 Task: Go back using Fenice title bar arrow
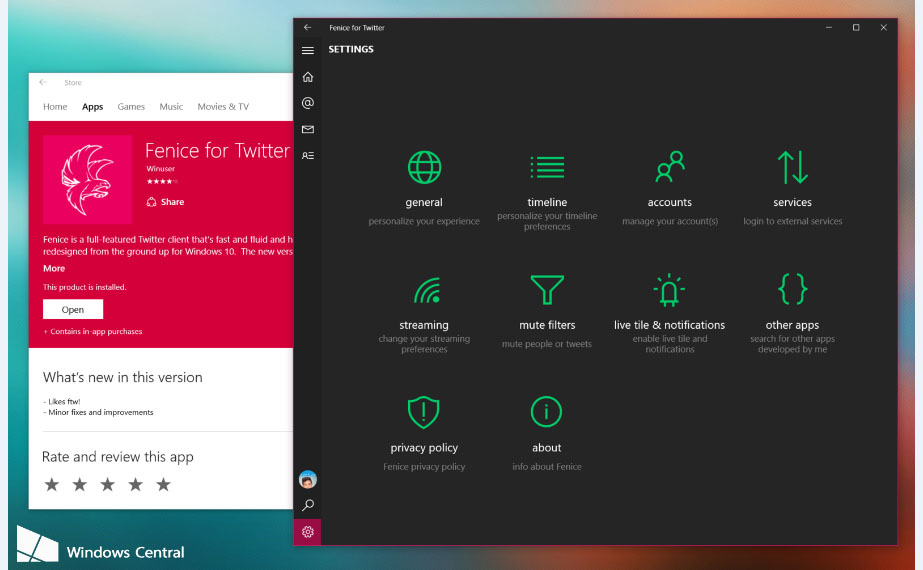[307, 28]
